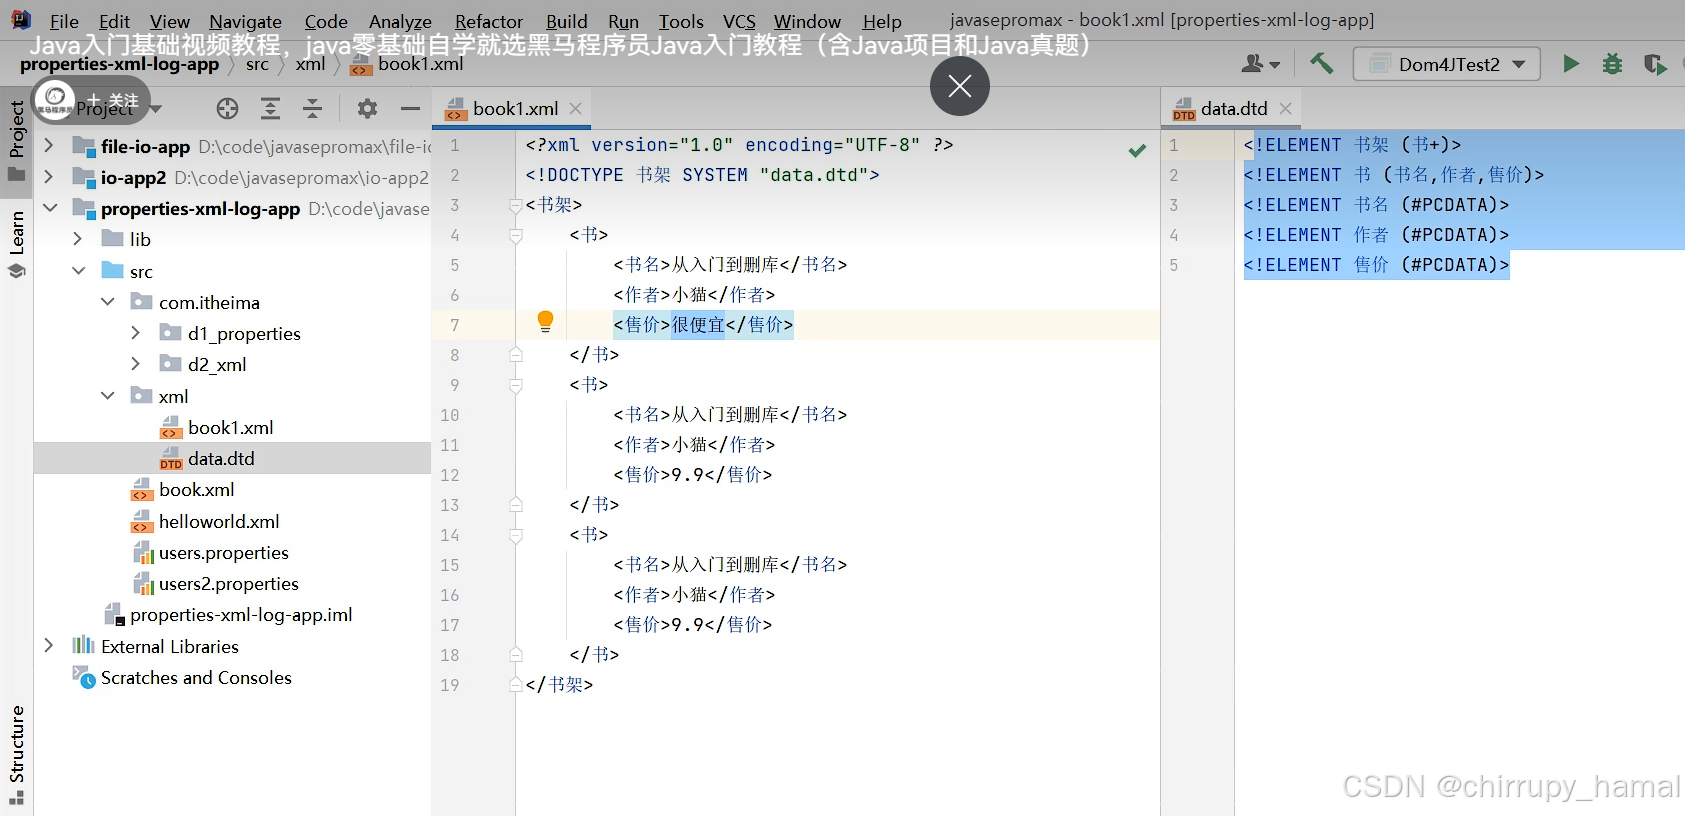Select properties-xml-log-app.iml file
1685x816 pixels.
240,614
